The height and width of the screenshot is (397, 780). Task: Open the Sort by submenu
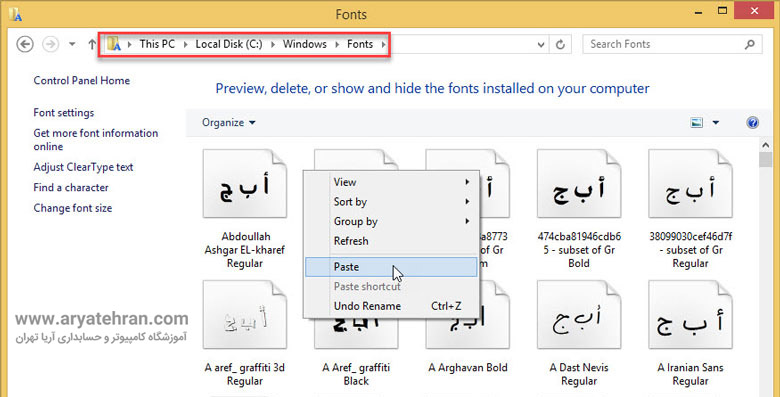click(x=391, y=201)
